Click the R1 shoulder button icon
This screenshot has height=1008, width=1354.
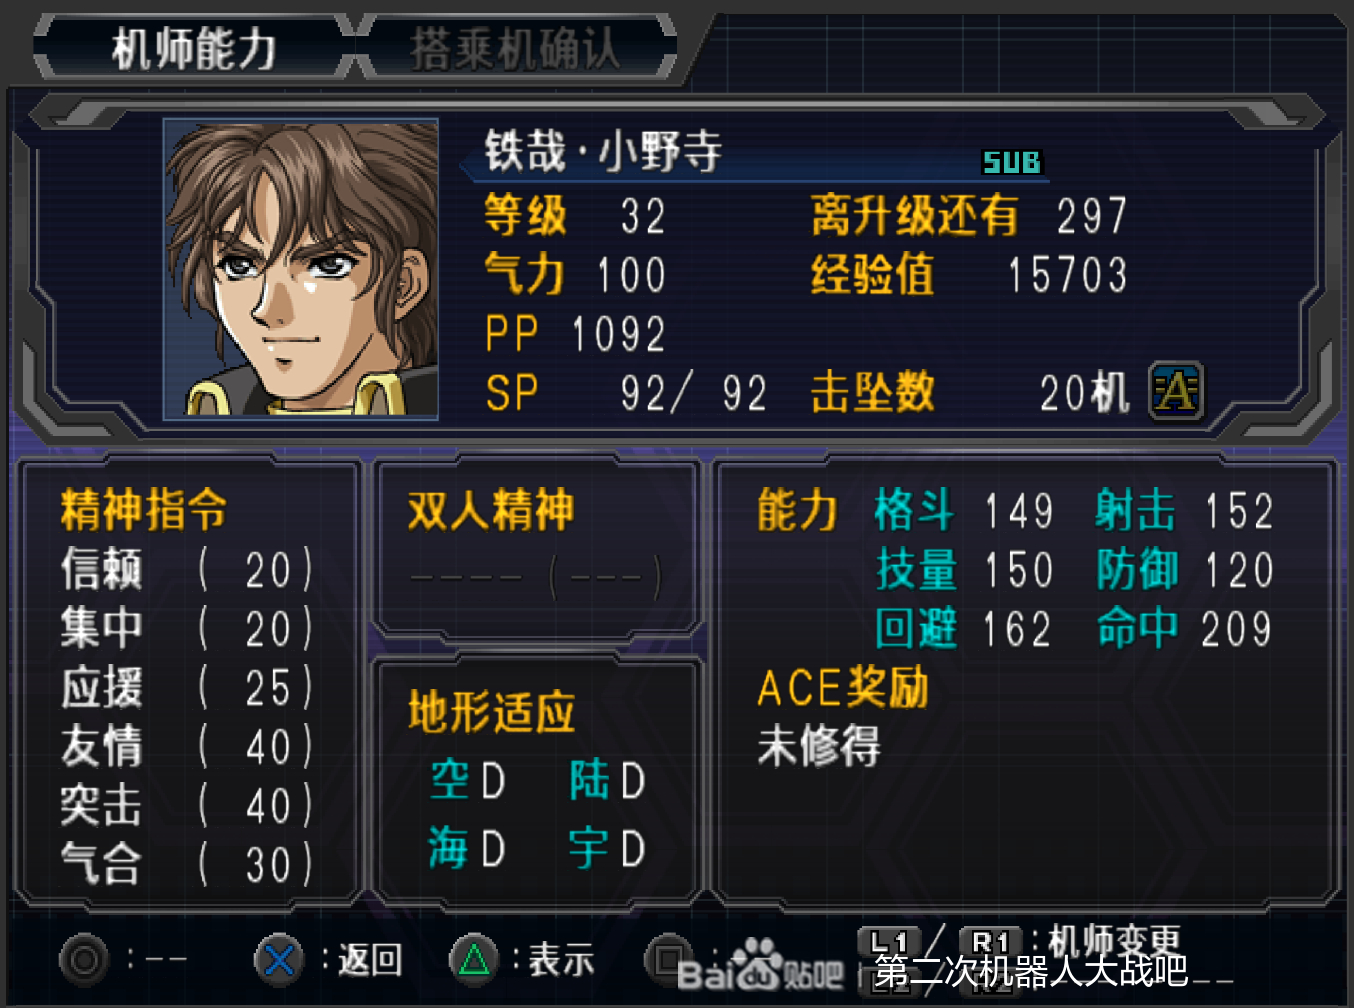click(990, 942)
